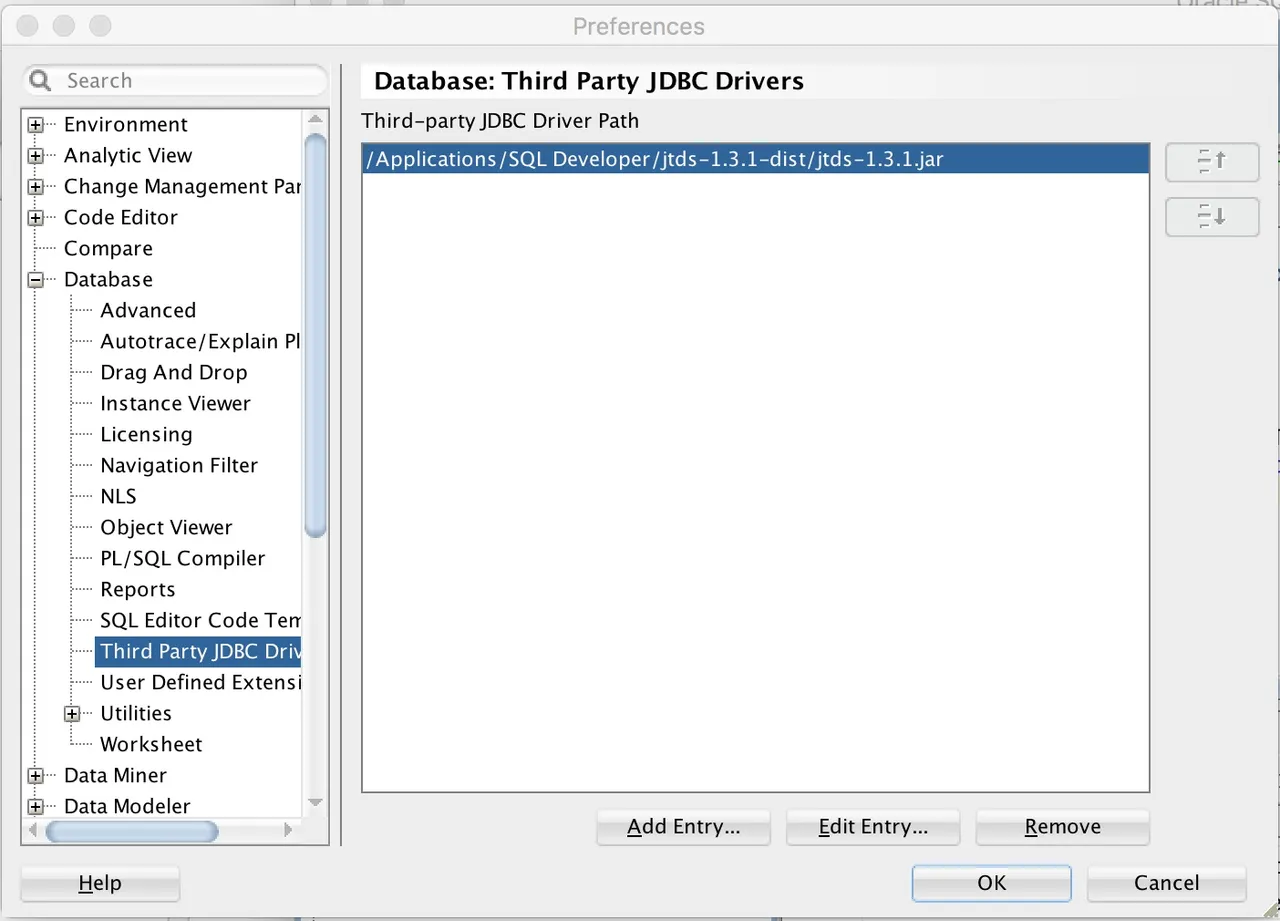1280x921 pixels.
Task: Open Help for preferences
Action: 100,883
